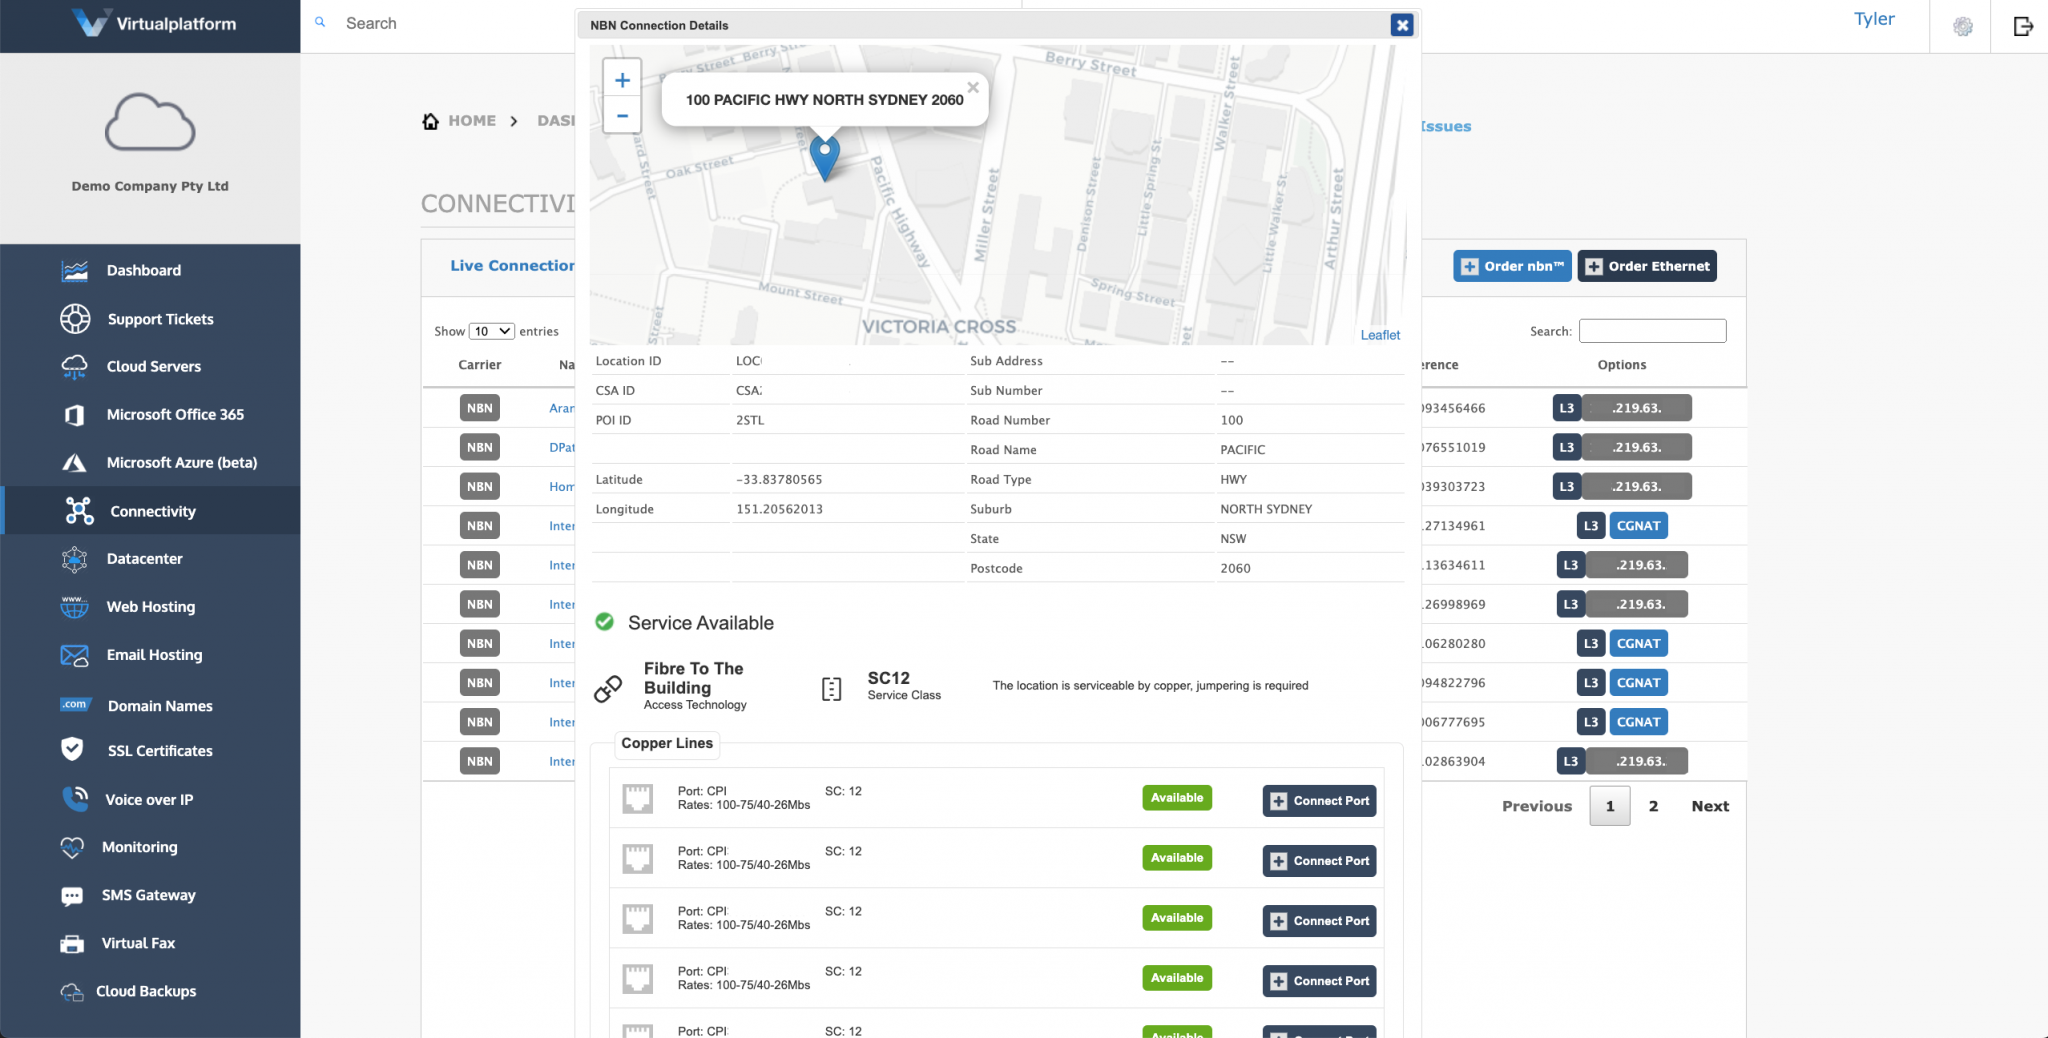Open settings gear icon in top bar
The image size is (2048, 1038).
point(1963,27)
